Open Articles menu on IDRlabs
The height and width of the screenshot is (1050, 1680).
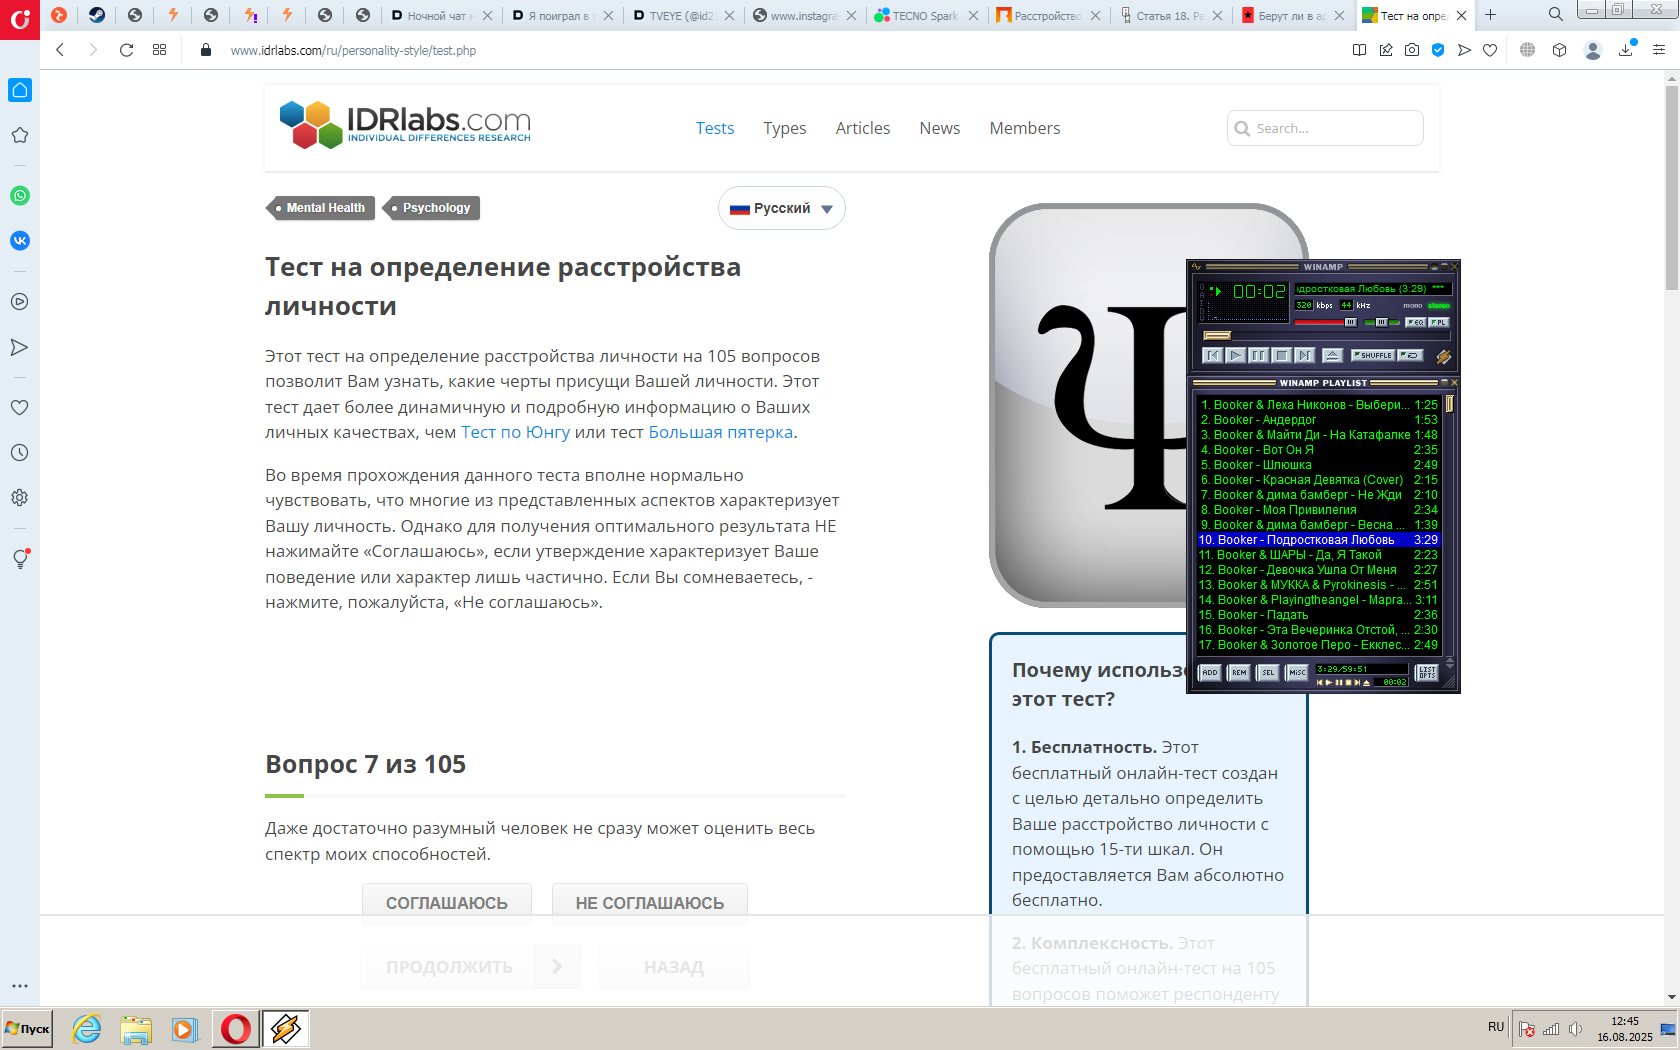(863, 128)
